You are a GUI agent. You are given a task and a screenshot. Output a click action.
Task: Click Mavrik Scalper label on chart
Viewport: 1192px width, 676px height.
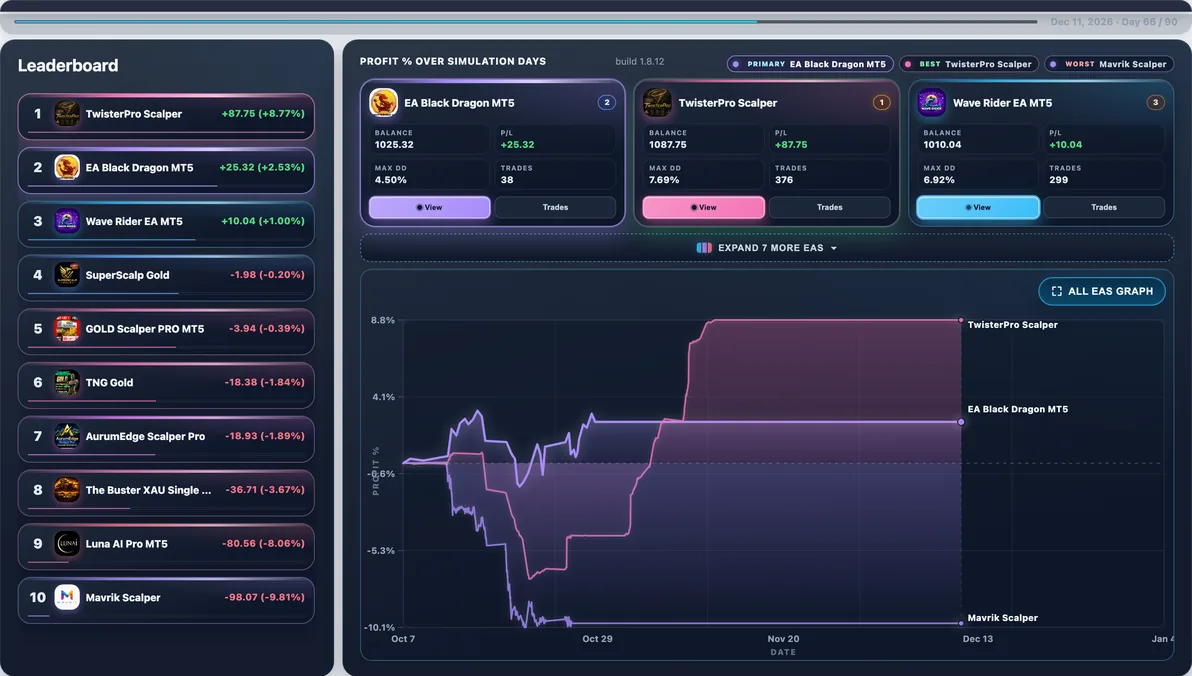click(1003, 618)
